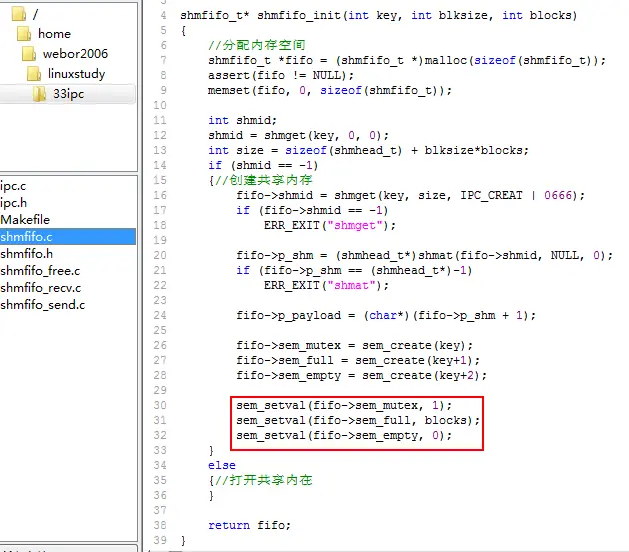Screen dimensions: 629x552
Task: Click the //分配内存空间 comment
Action: point(256,45)
